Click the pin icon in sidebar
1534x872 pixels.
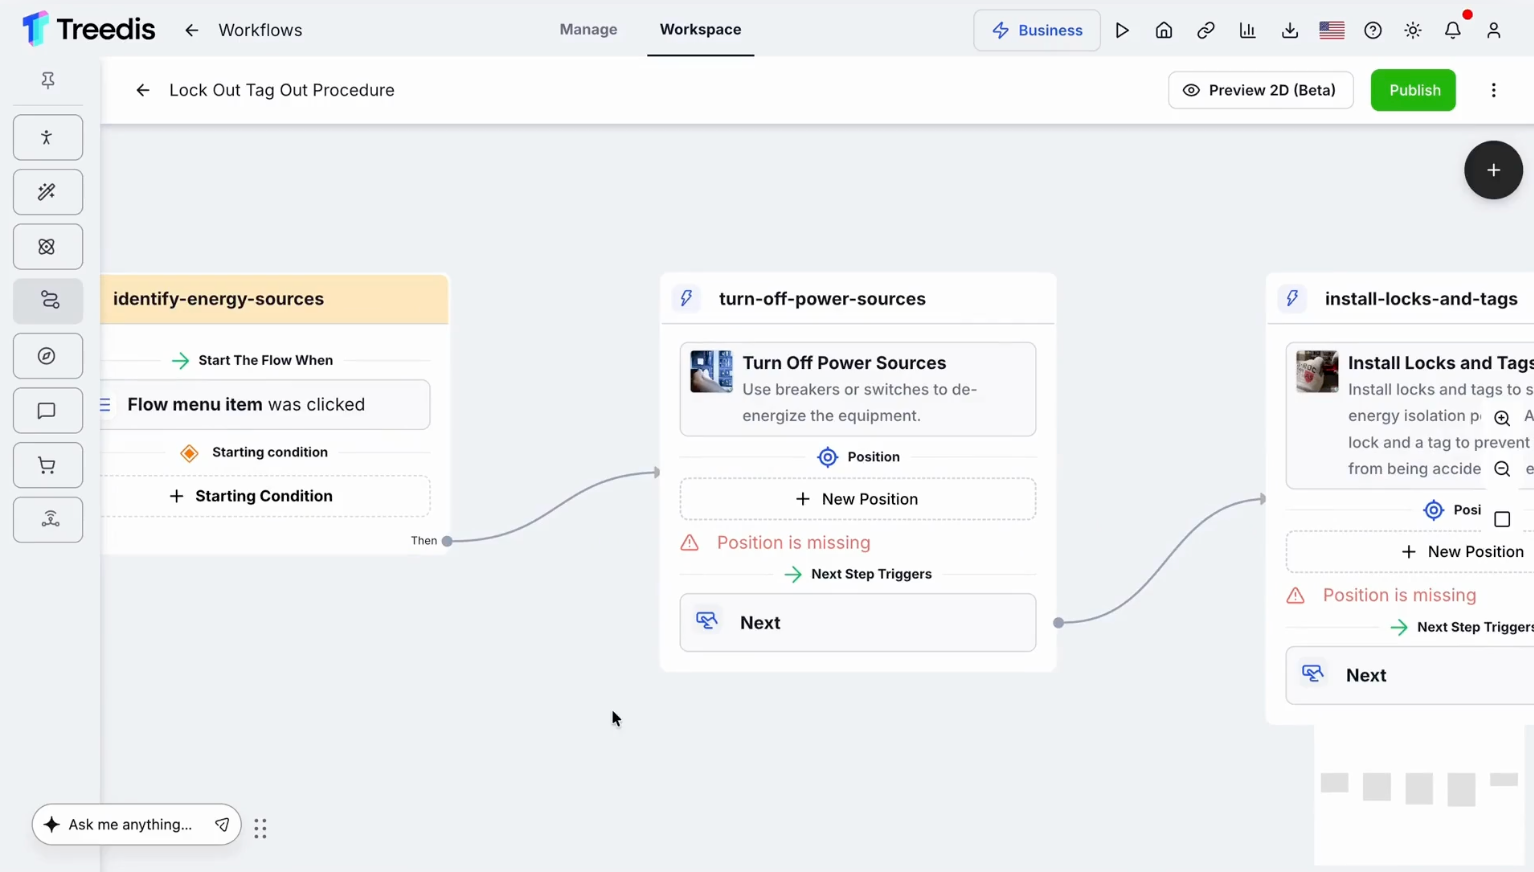(48, 80)
